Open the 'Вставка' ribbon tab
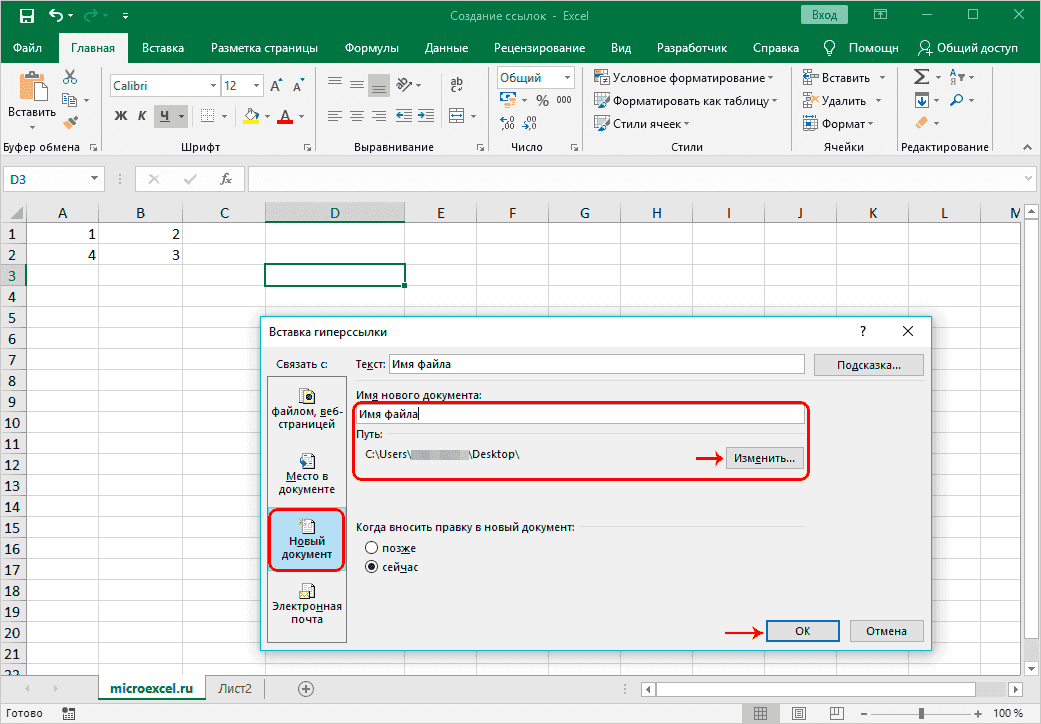 pyautogui.click(x=162, y=48)
